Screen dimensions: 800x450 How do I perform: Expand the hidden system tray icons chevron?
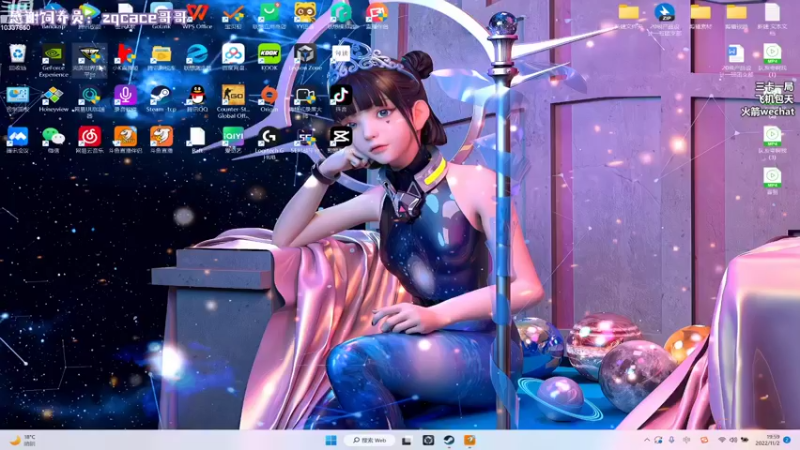[646, 440]
